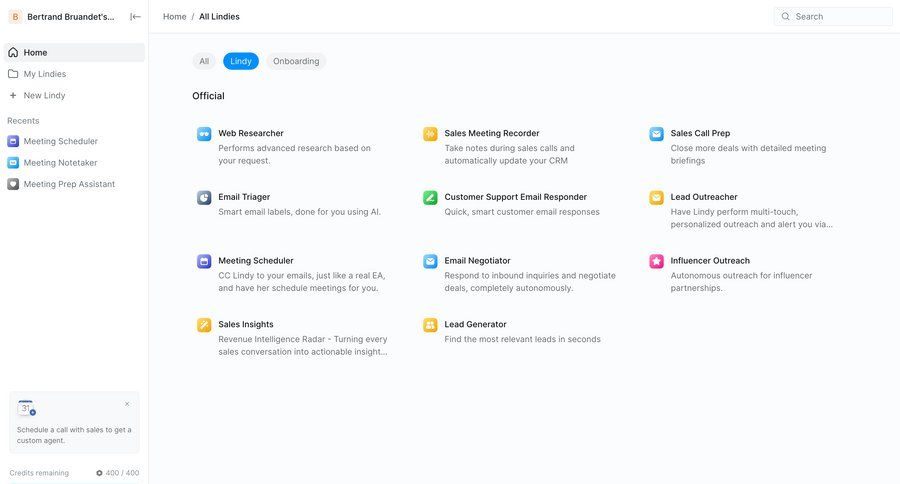Click the Sales Insights title
Viewport: 900px width, 484px height.
(246, 324)
